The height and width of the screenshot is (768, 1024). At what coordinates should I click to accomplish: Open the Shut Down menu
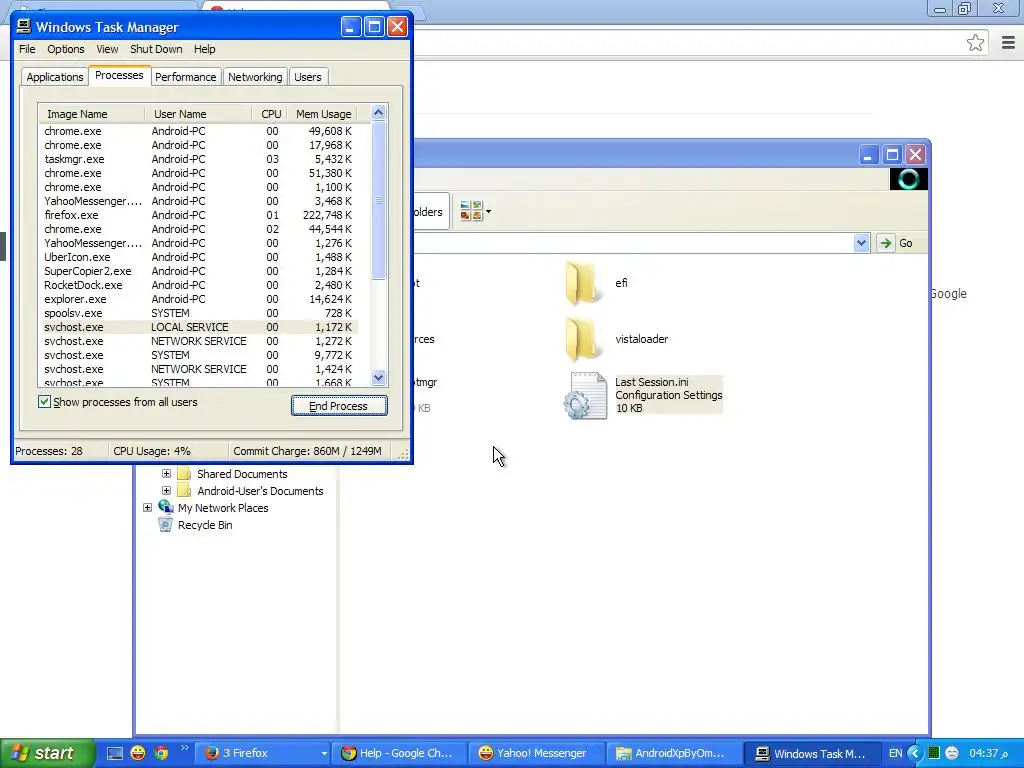click(156, 49)
